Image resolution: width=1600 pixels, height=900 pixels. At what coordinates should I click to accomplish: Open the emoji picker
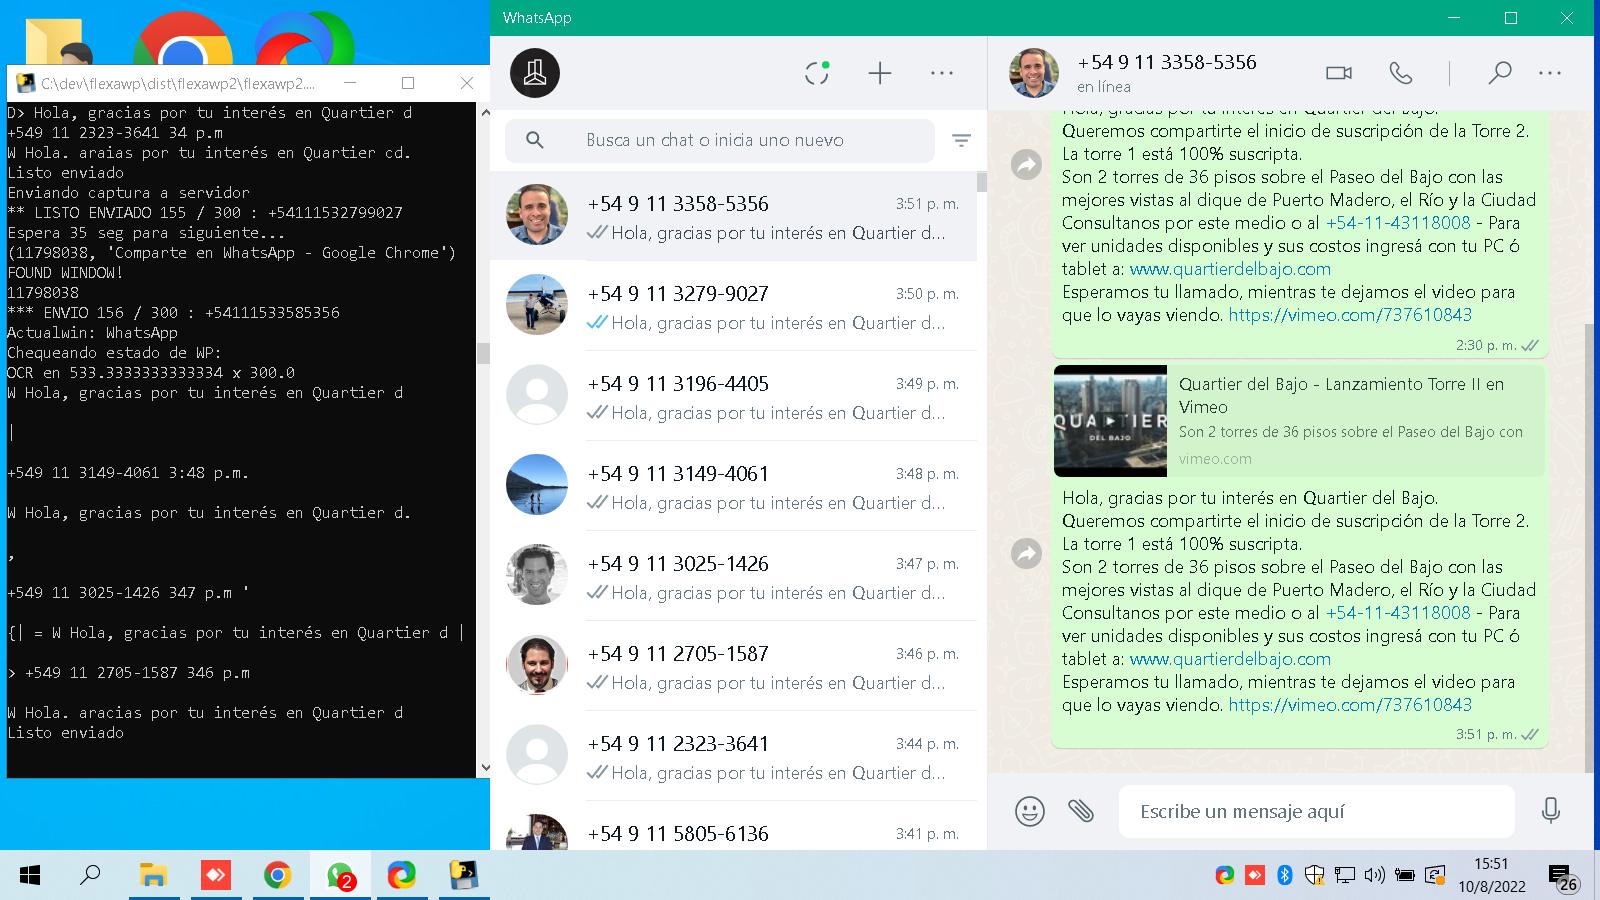1030,810
